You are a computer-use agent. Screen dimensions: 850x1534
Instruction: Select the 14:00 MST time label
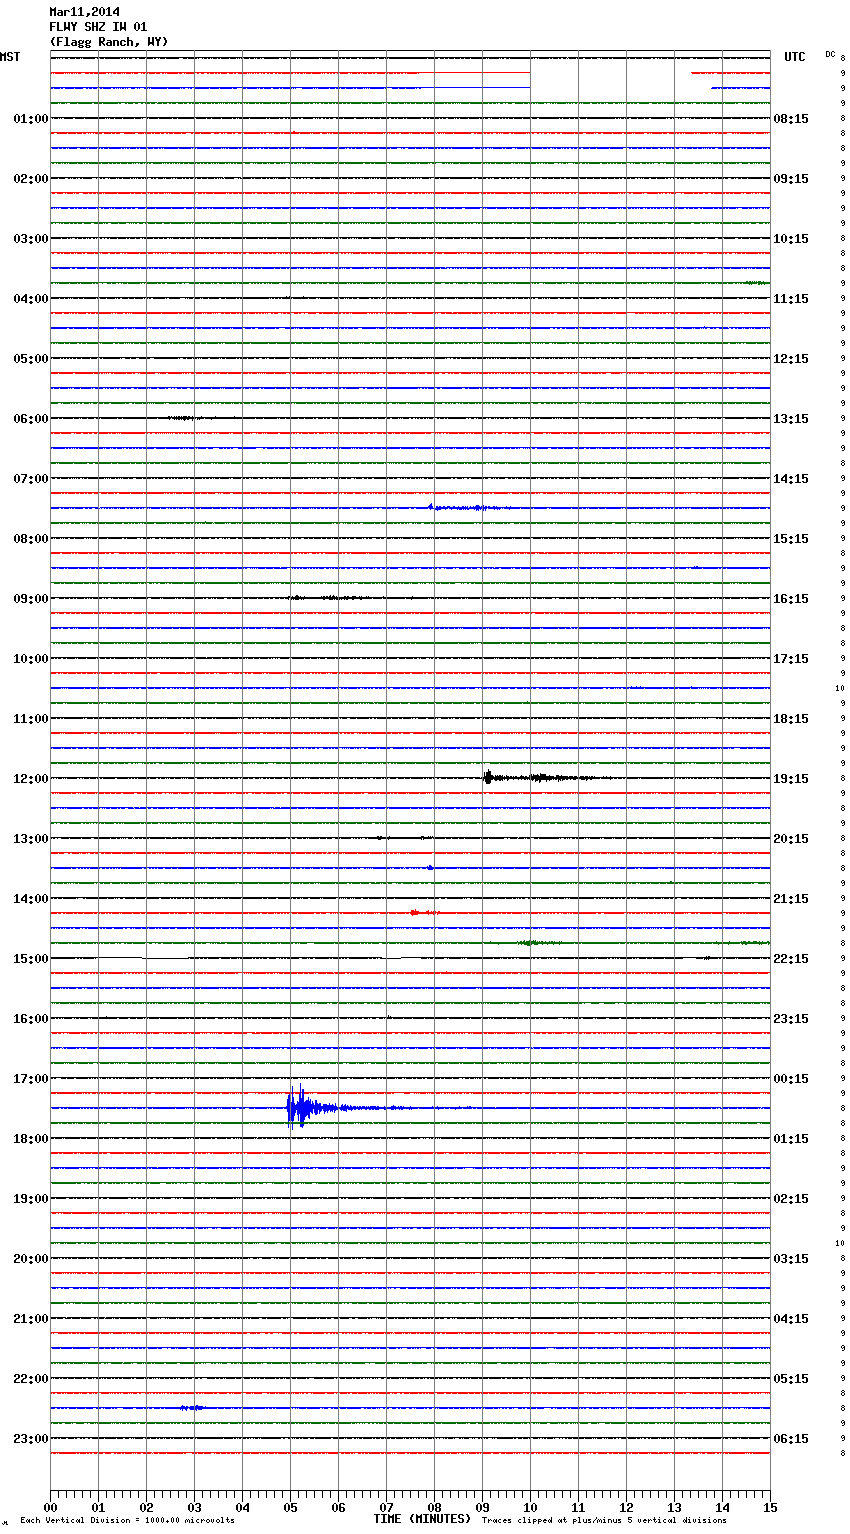pos(31,899)
